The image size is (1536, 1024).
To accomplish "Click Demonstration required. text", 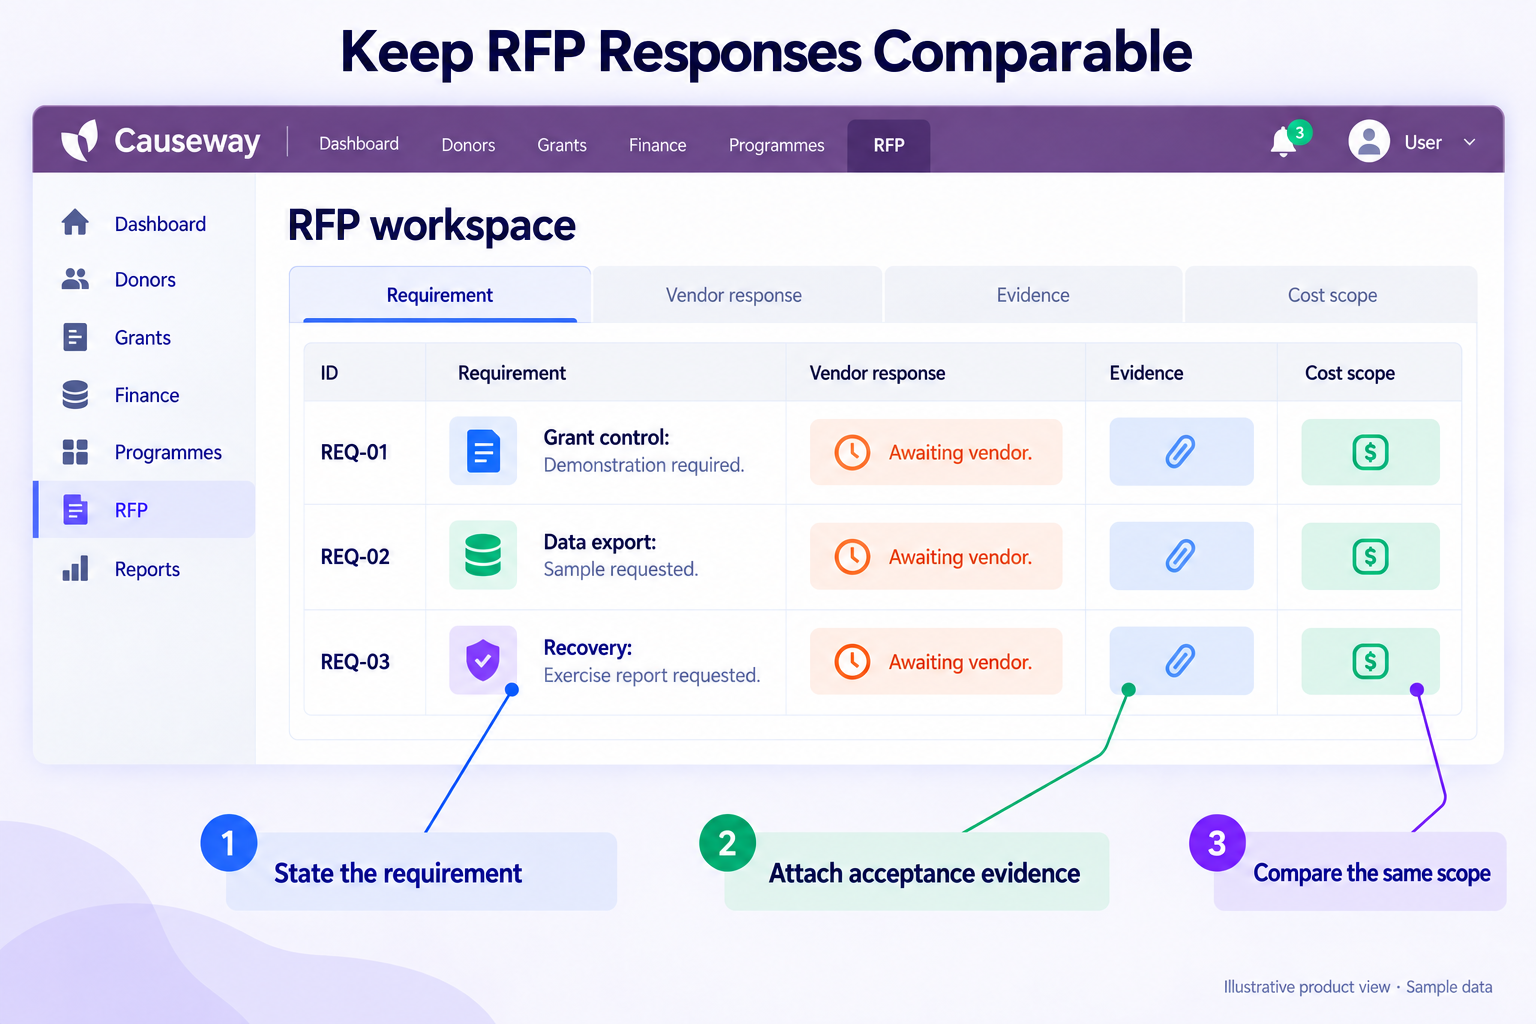I will point(644,465).
